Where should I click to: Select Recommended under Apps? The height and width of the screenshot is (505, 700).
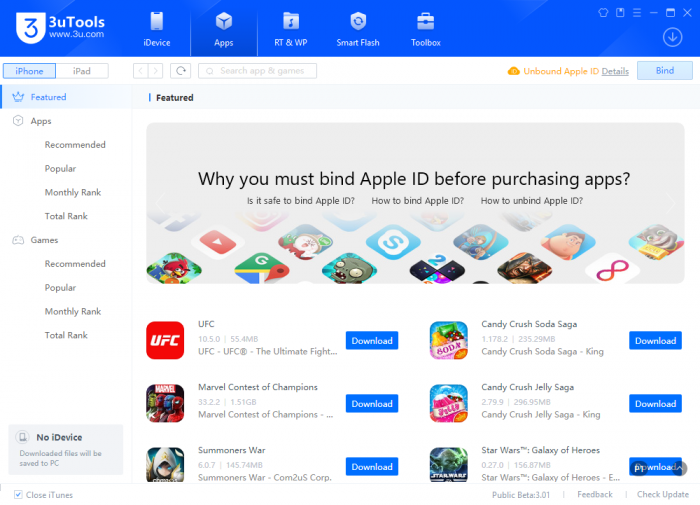point(75,145)
